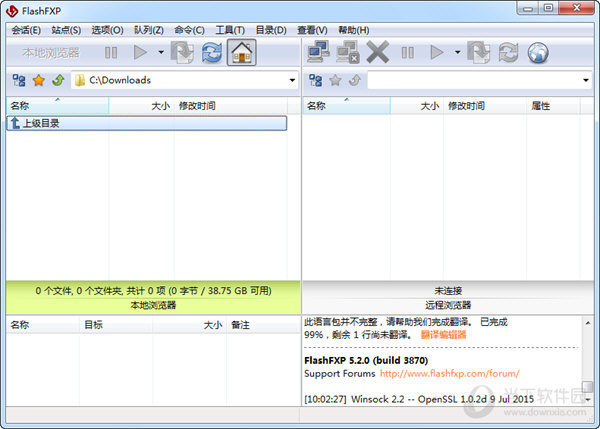Viewport: 600px width, 429px height.
Task: Click the local status text showing 38.75 GB
Action: tap(153, 291)
